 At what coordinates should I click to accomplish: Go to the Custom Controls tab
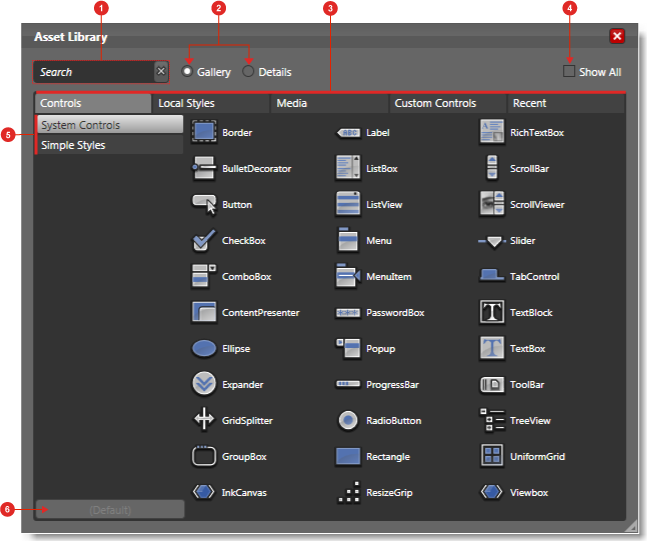(447, 103)
